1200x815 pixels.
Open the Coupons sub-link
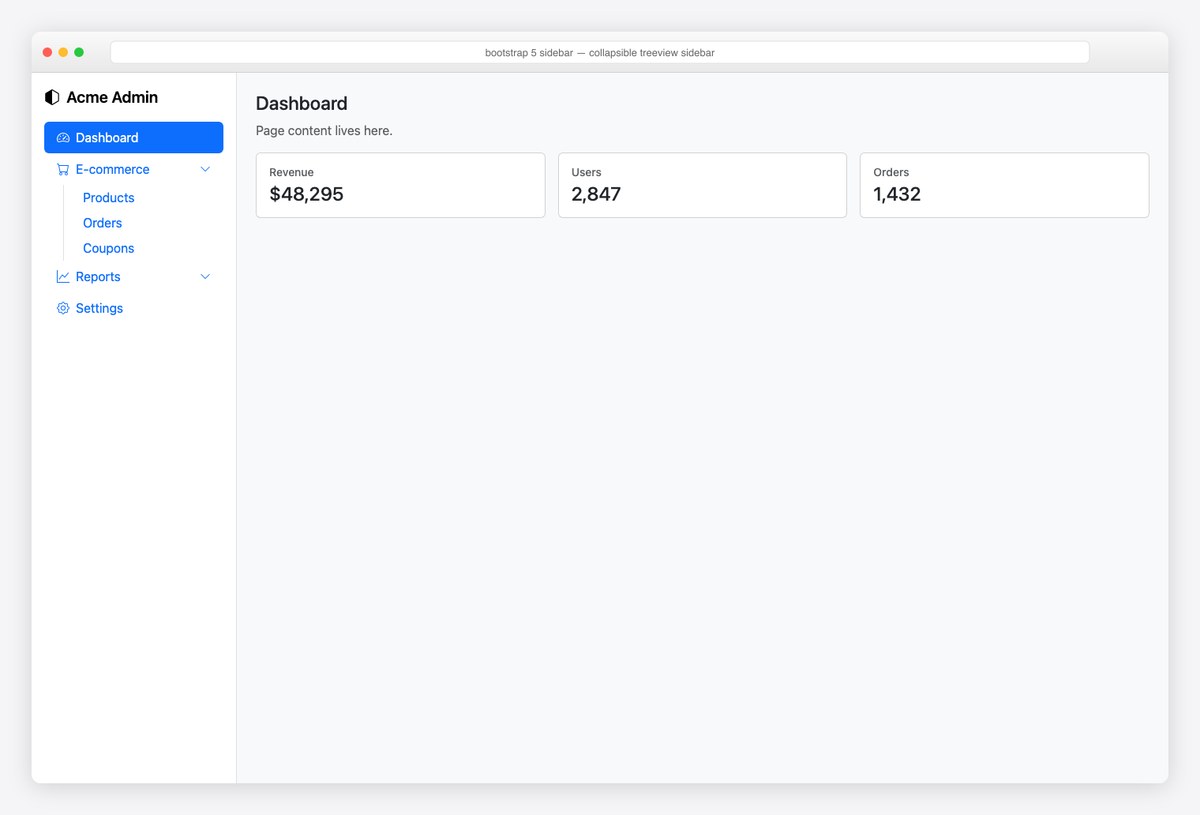108,248
